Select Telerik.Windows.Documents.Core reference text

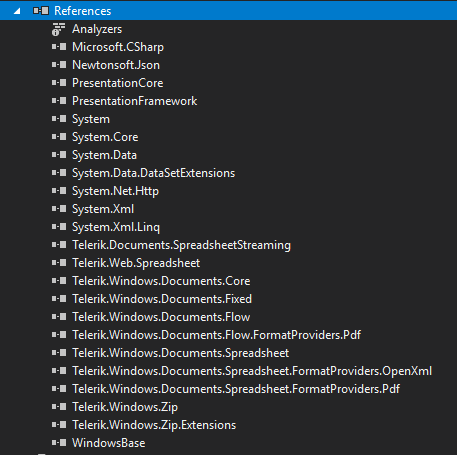coord(161,281)
